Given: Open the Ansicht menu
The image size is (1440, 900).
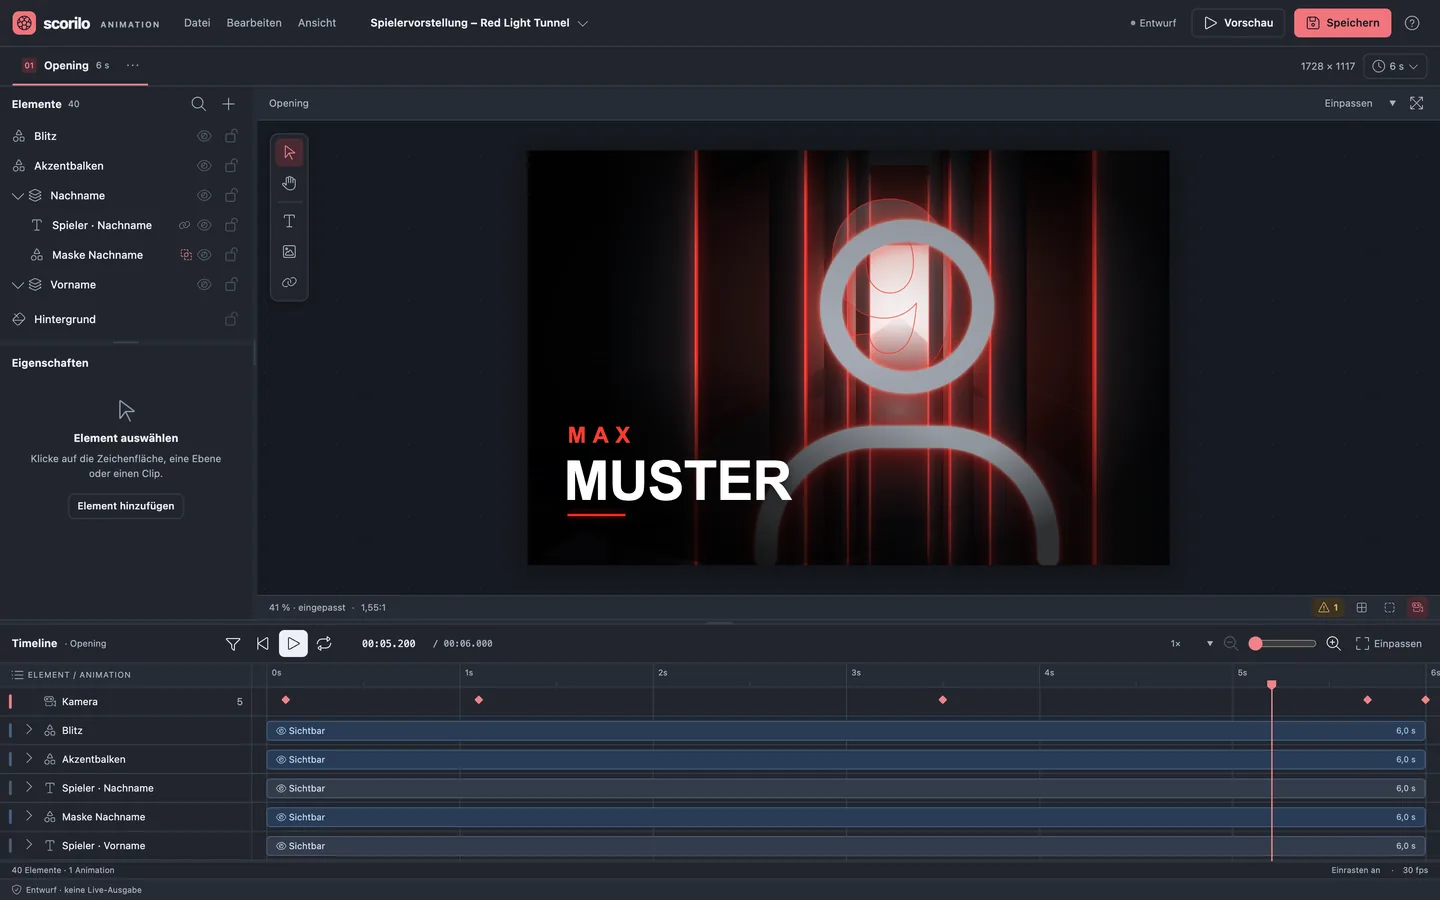Looking at the screenshot, I should tap(317, 23).
